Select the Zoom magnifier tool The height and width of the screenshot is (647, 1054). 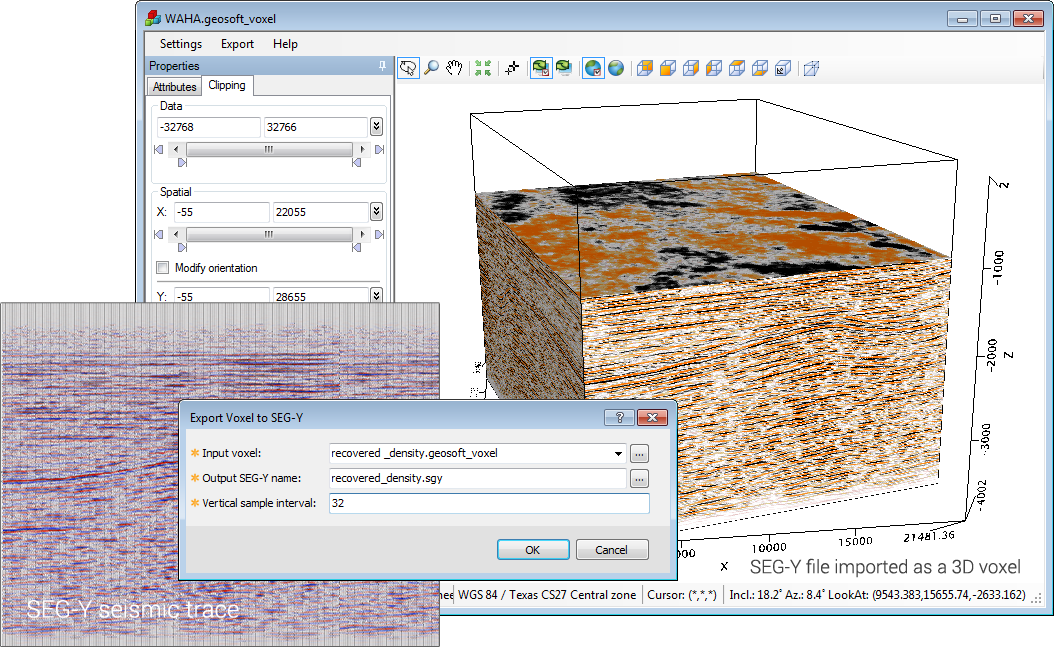(432, 68)
